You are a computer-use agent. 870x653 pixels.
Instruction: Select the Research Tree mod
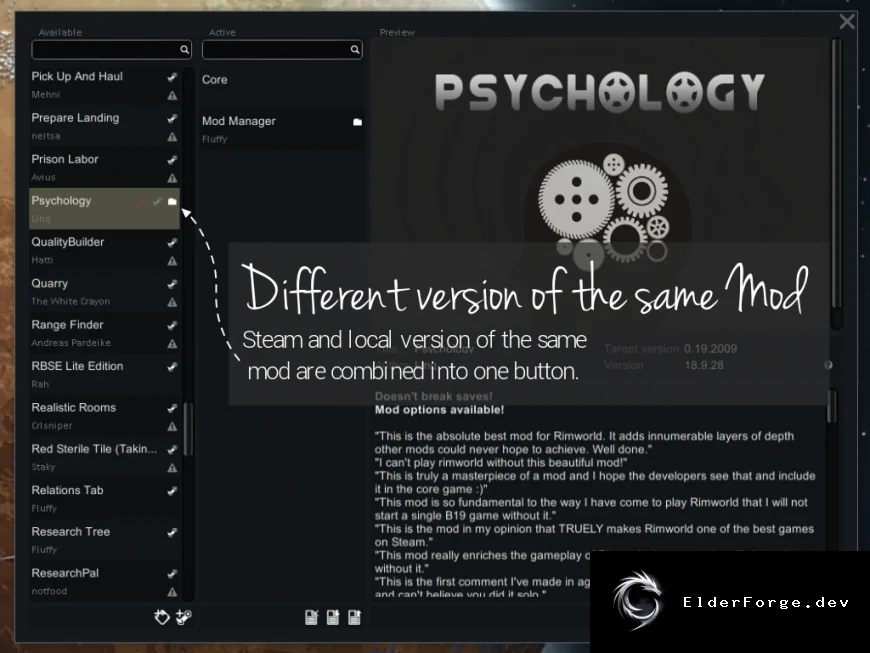(x=104, y=540)
